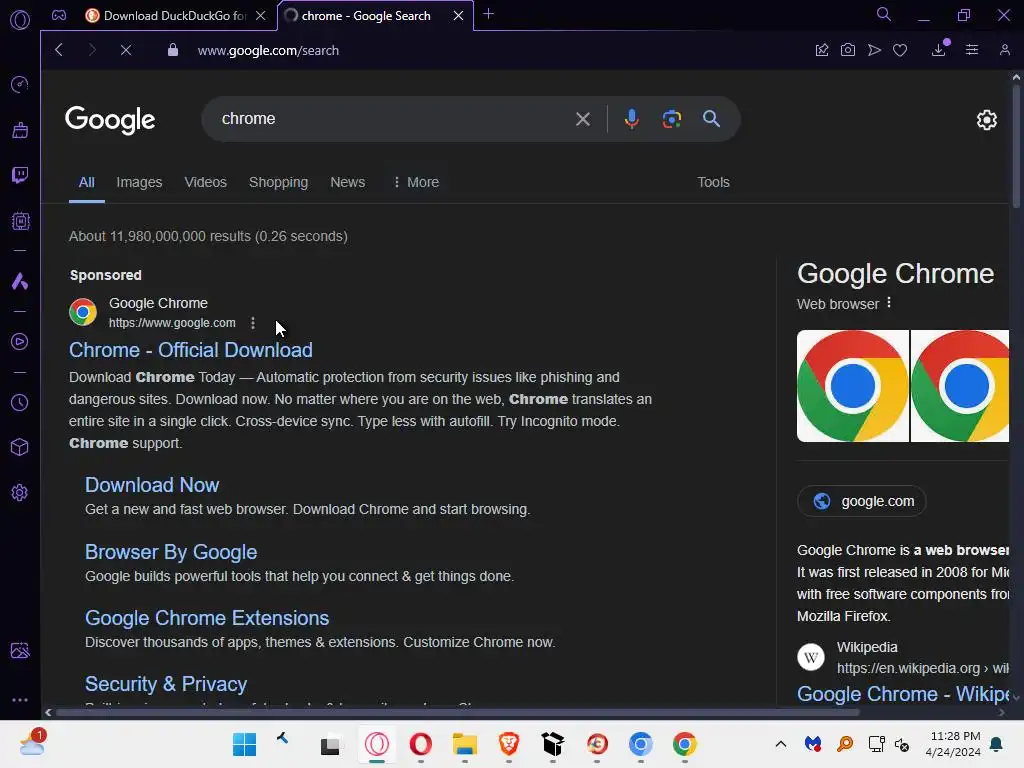Open the Player icon in sidebar
1024x768 pixels.
pos(20,342)
